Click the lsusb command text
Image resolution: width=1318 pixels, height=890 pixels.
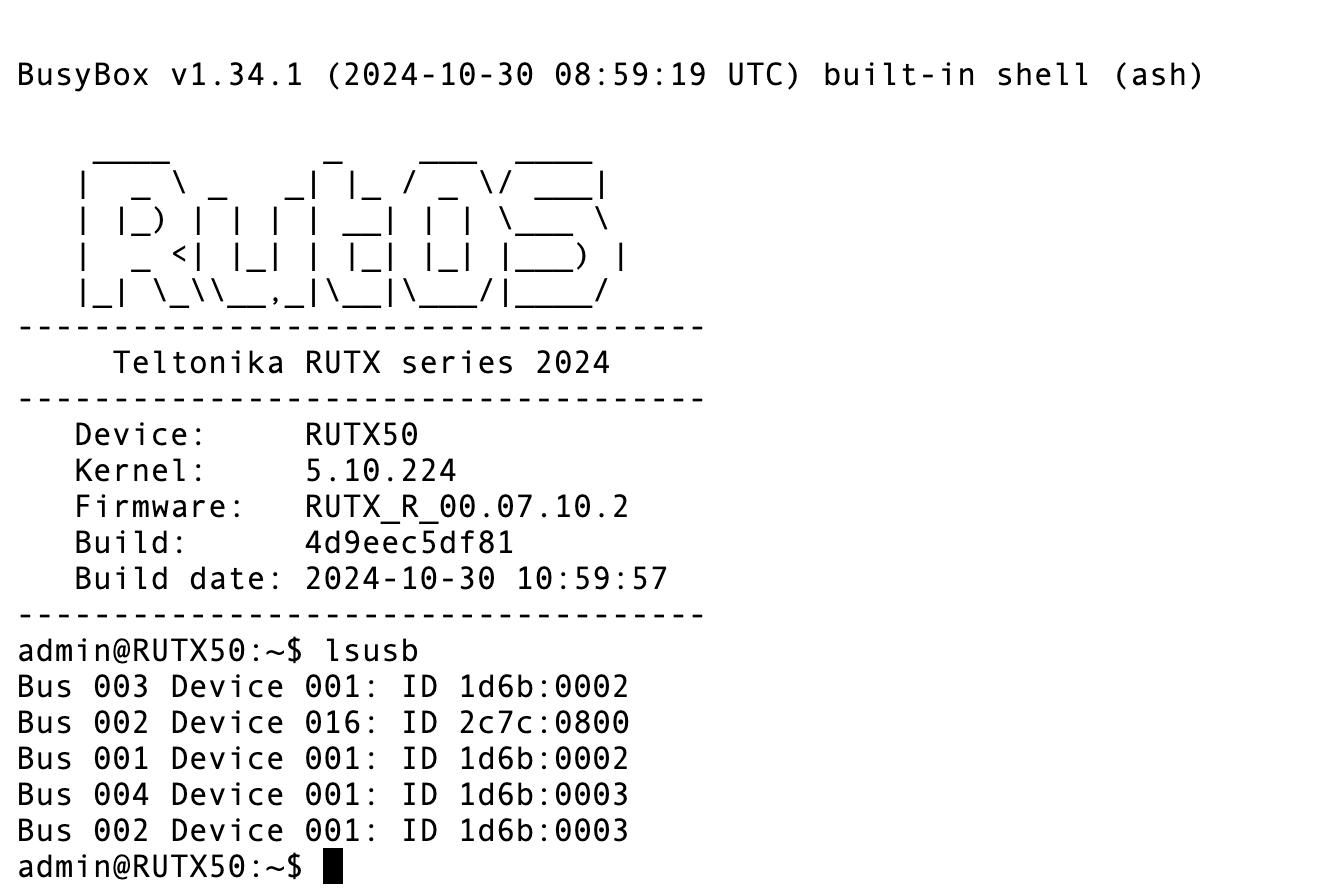click(x=371, y=651)
